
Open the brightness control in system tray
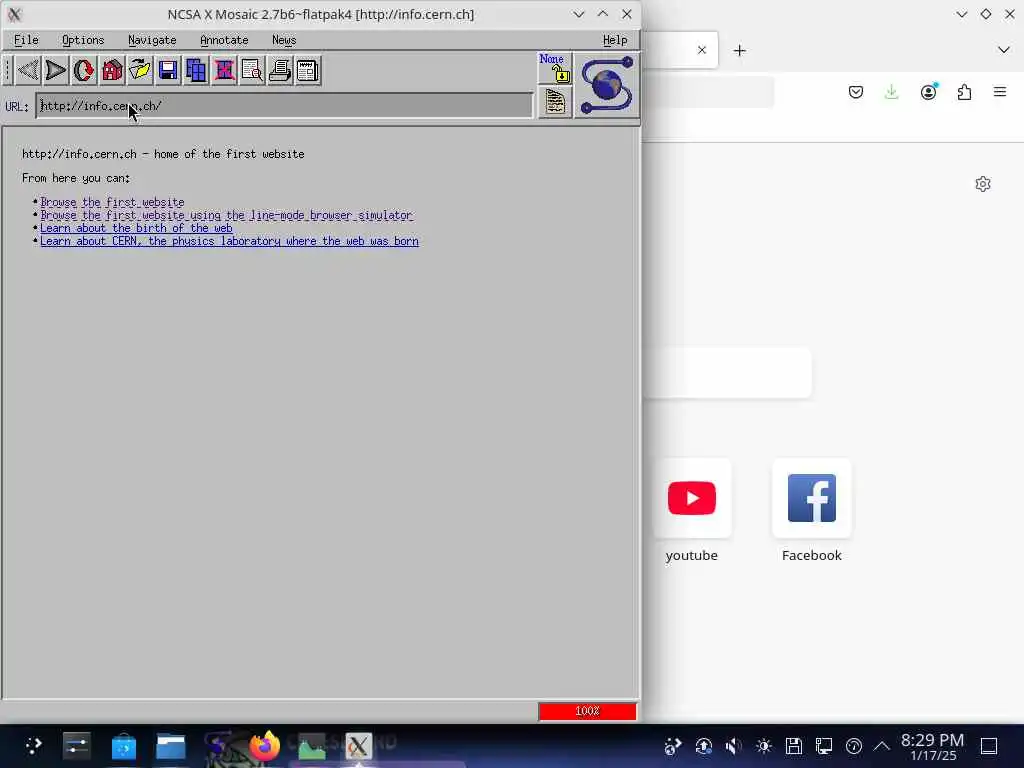(x=763, y=746)
